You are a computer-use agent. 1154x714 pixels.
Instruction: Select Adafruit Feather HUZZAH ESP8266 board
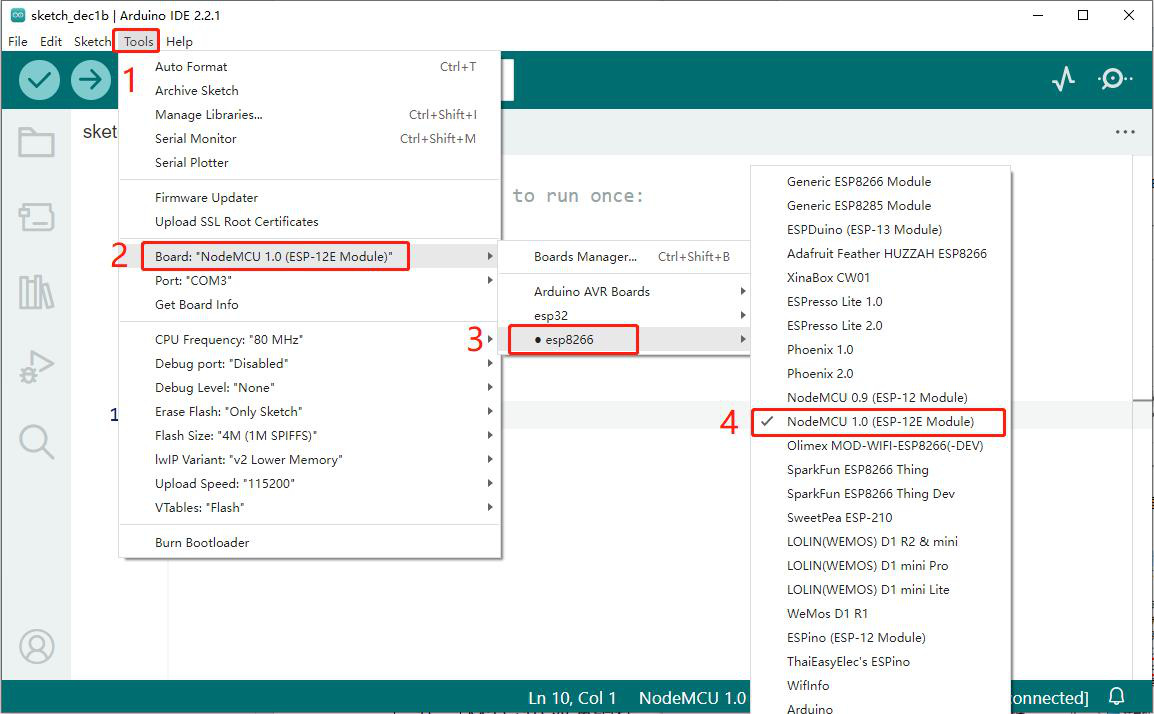tap(880, 253)
